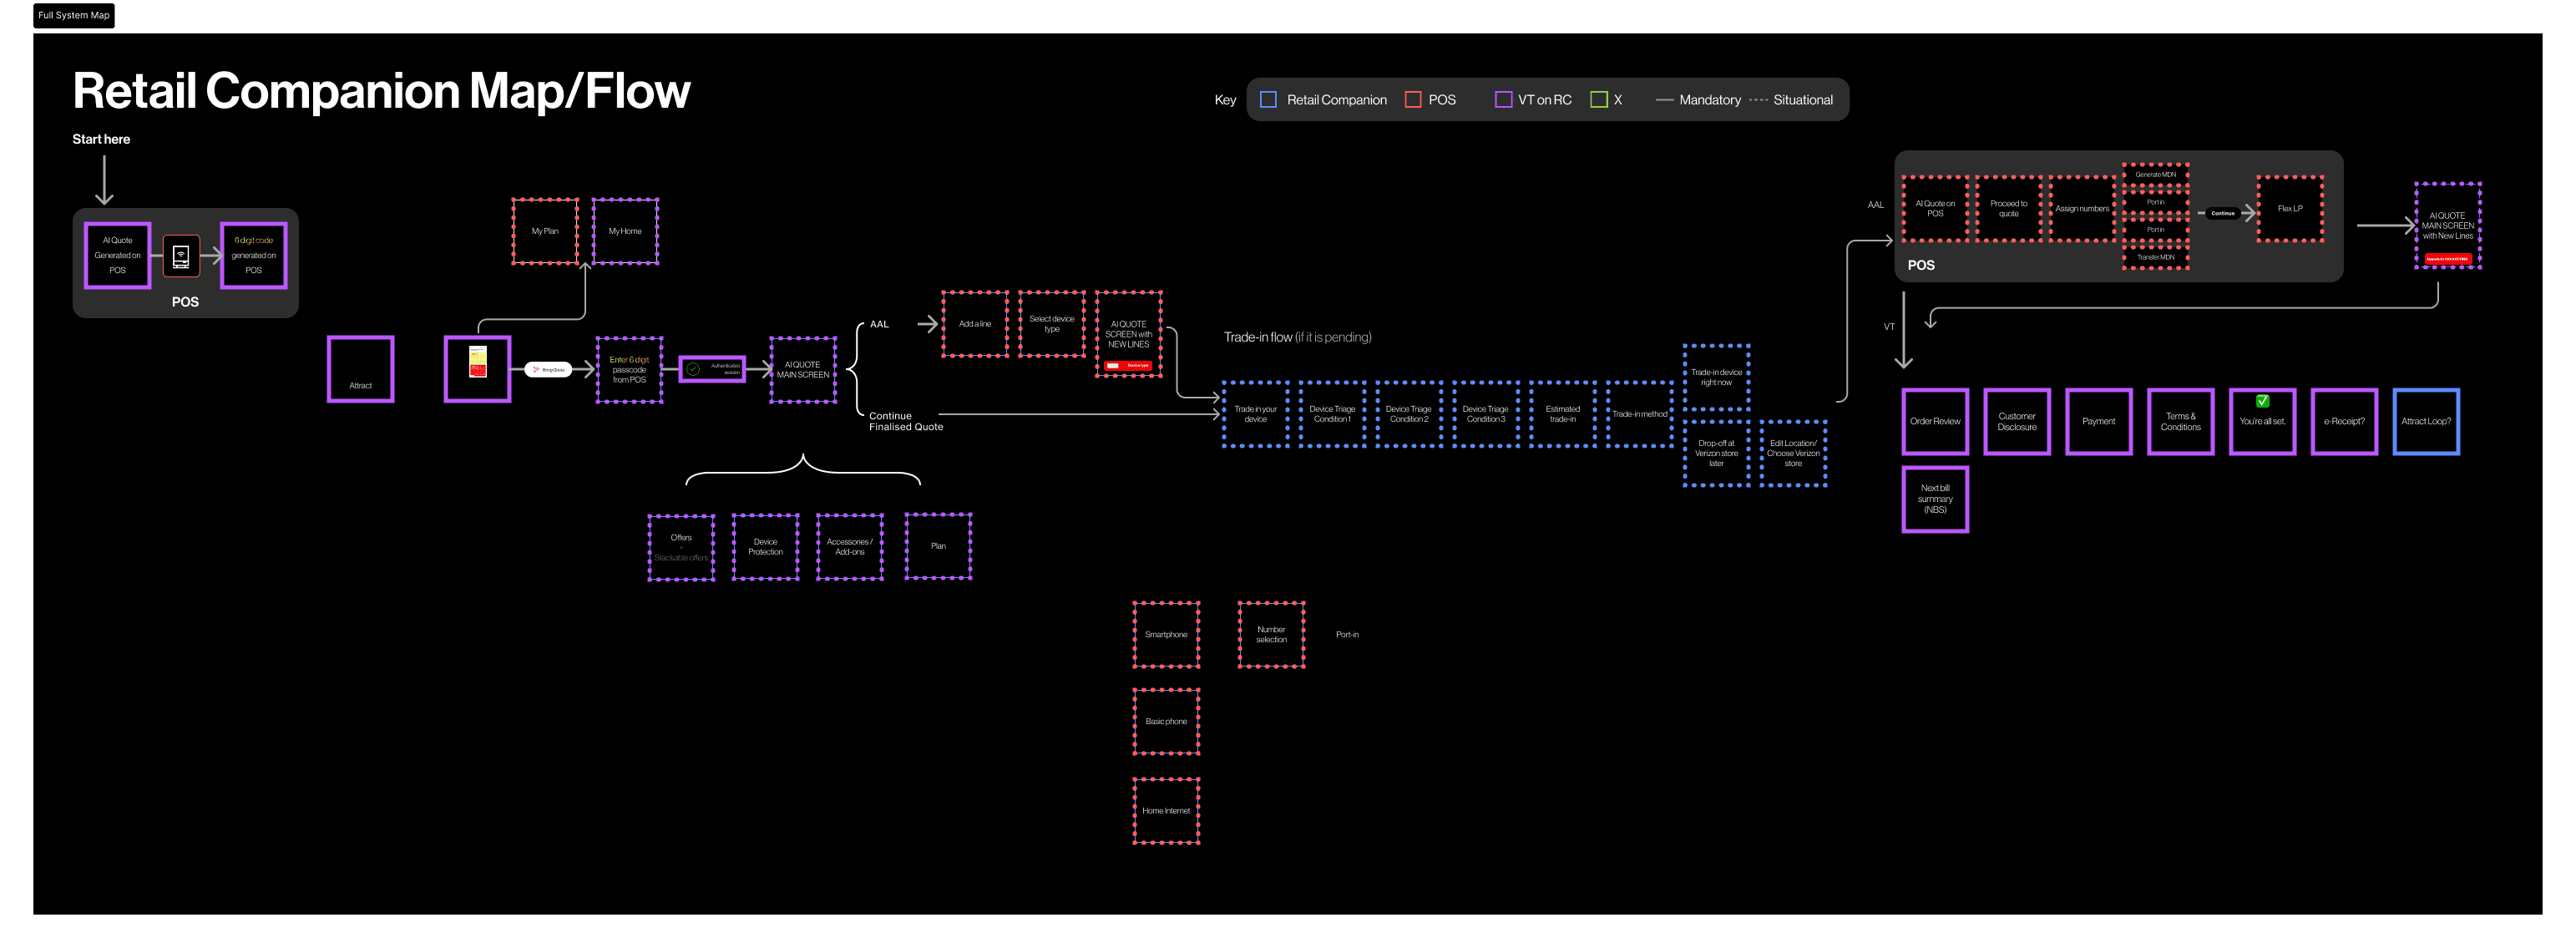Select the blue Attract Loop? node
The width and height of the screenshot is (2576, 948).
2427,422
